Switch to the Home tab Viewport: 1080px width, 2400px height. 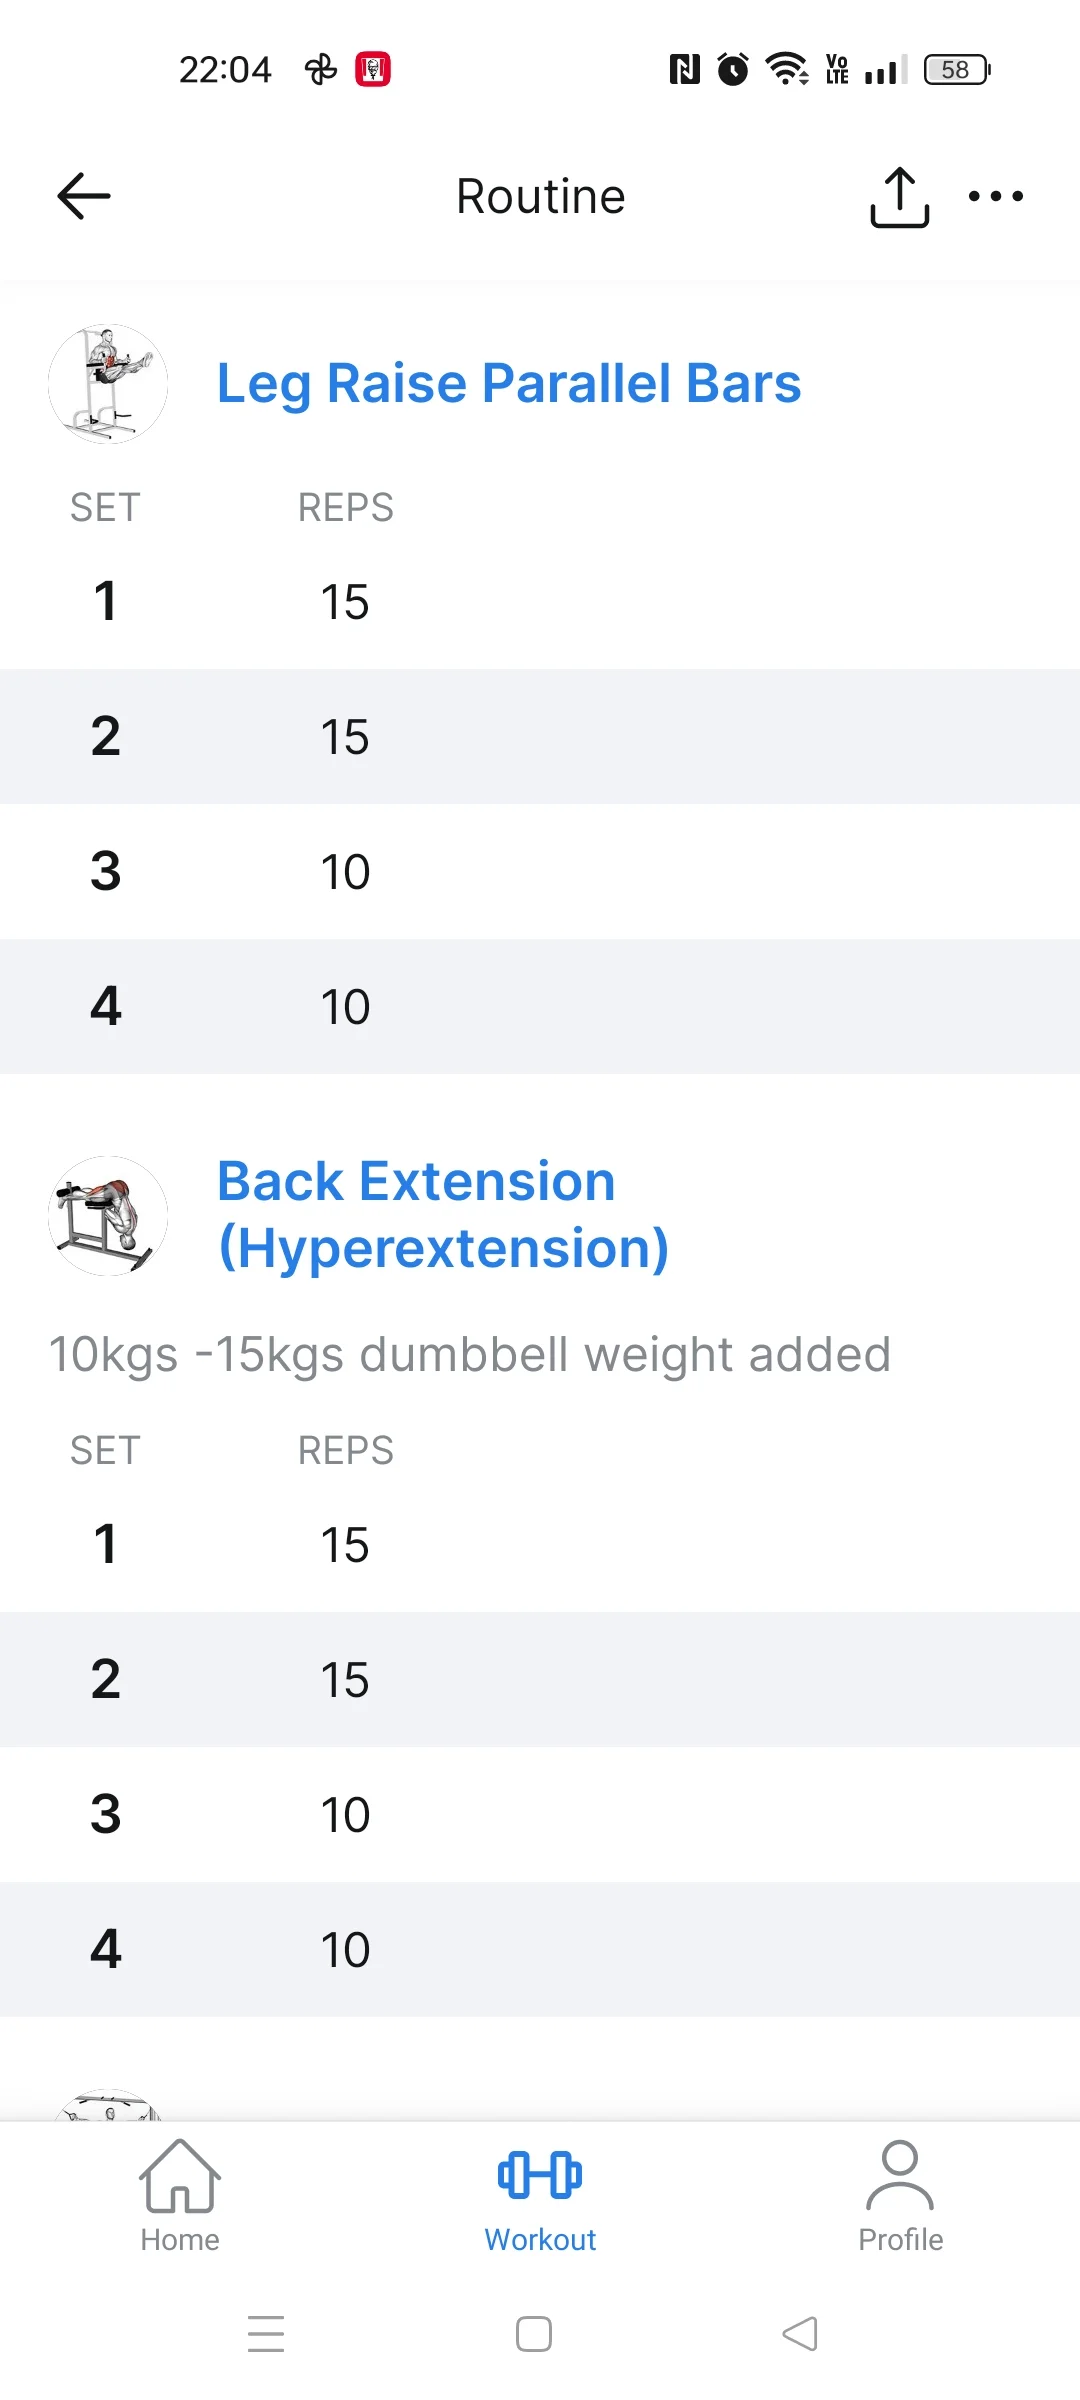pos(180,2197)
